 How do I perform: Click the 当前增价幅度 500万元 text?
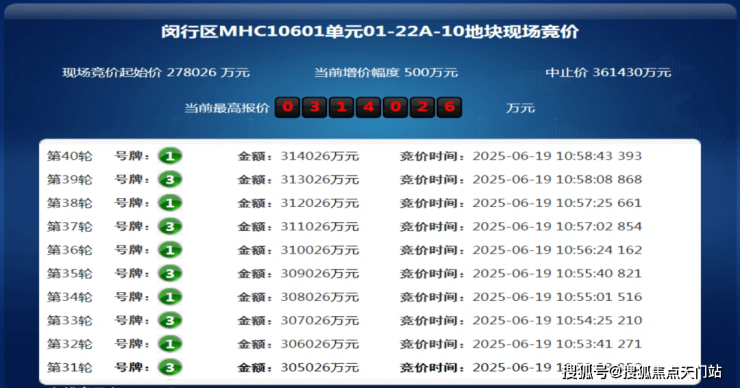click(x=386, y=73)
